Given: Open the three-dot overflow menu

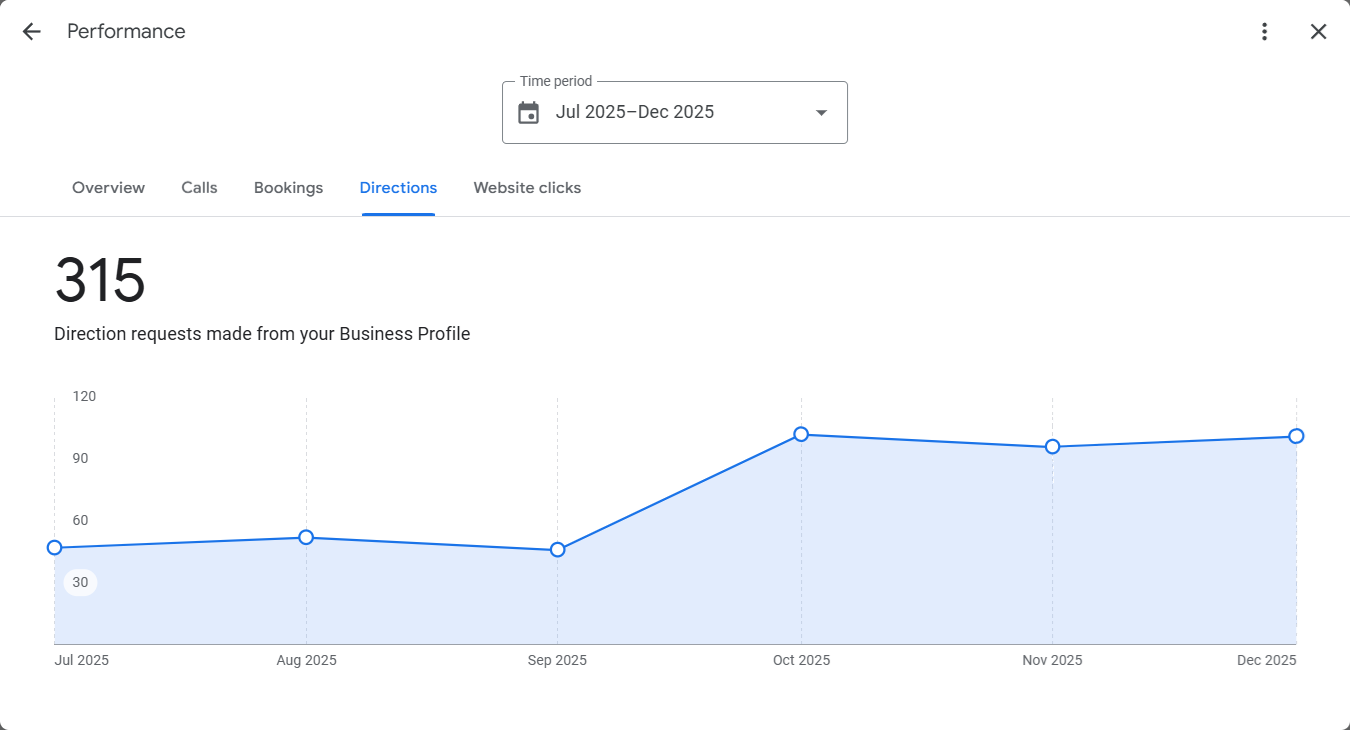Looking at the screenshot, I should pos(1264,31).
